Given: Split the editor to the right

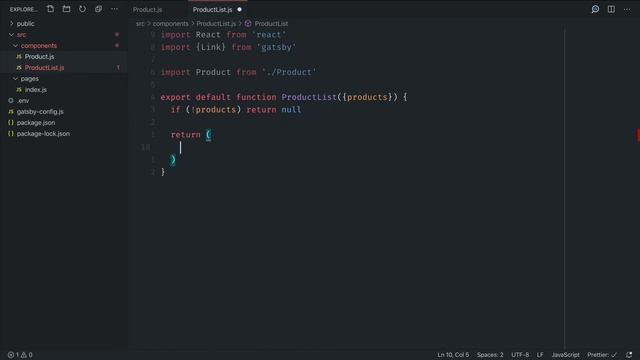Looking at the screenshot, I should point(611,9).
